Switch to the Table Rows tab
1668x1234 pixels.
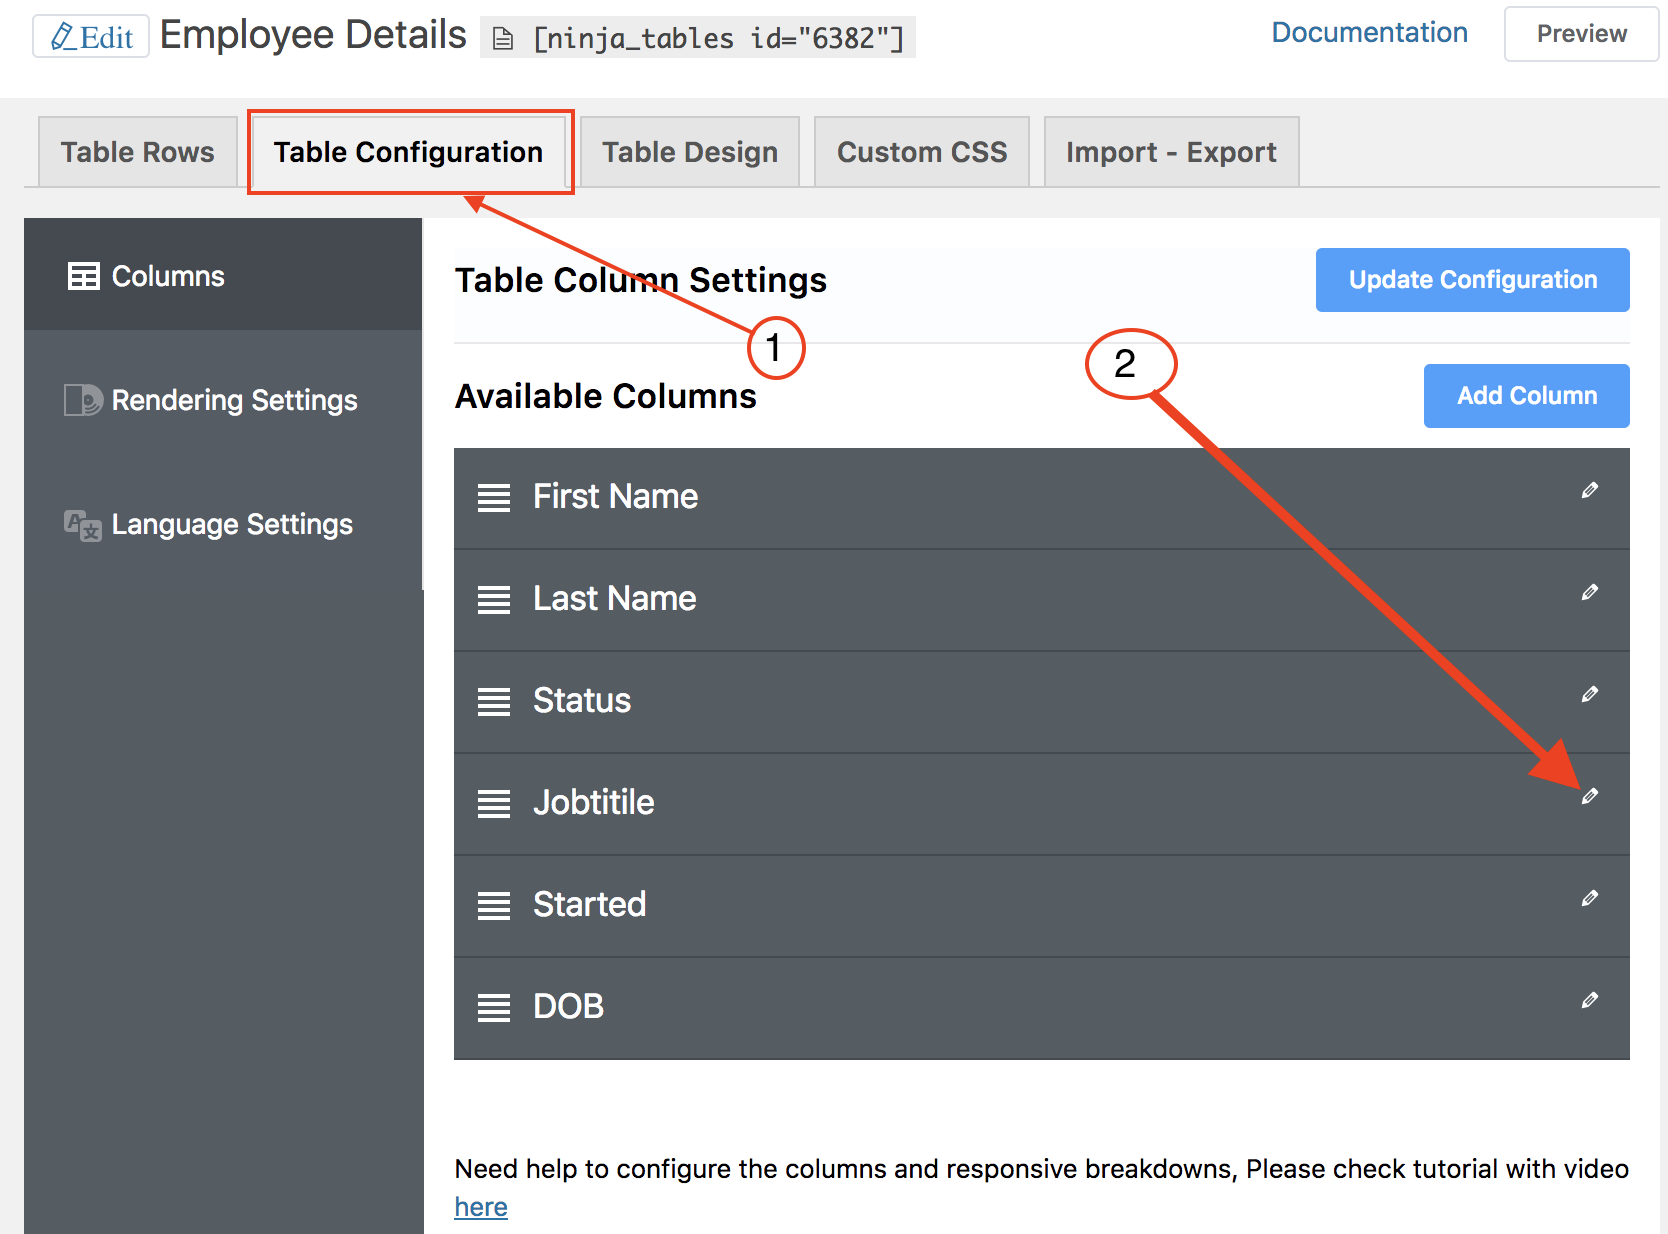click(136, 151)
